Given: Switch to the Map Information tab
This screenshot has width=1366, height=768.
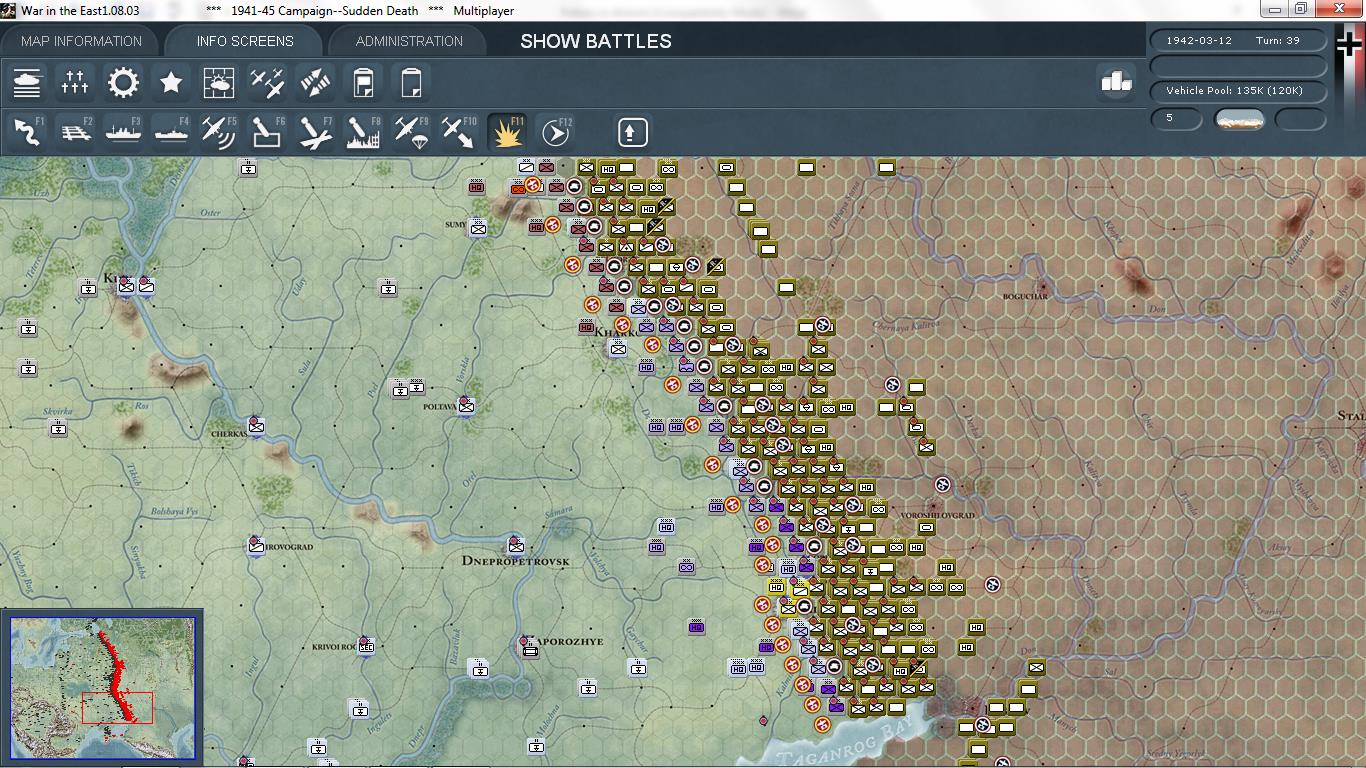Looking at the screenshot, I should pyautogui.click(x=81, y=41).
